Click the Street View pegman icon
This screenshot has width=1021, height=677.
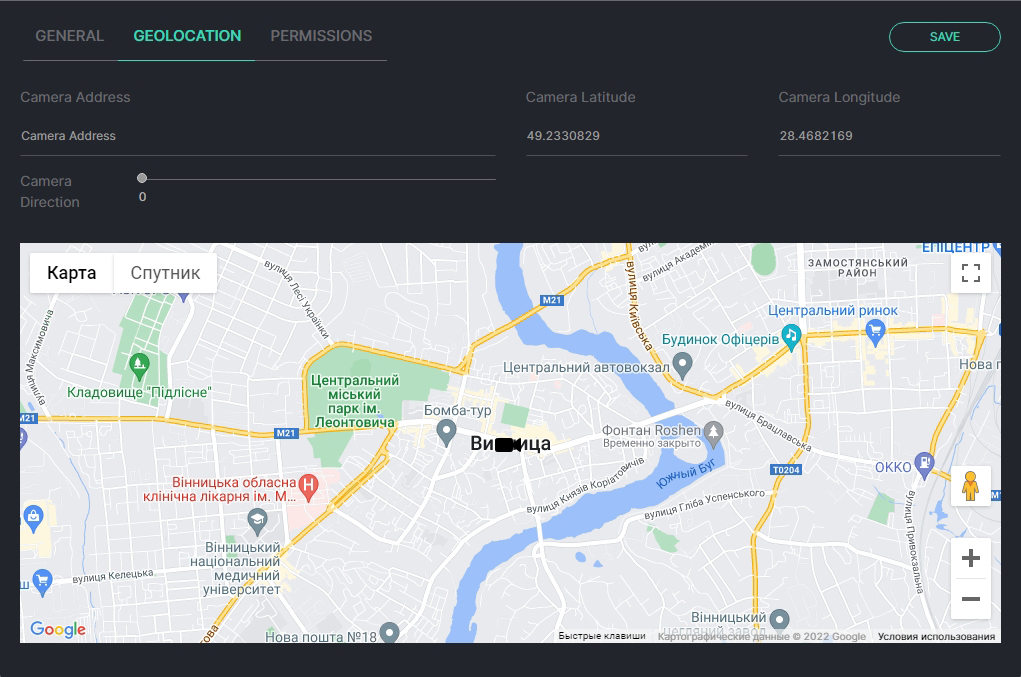coord(970,486)
